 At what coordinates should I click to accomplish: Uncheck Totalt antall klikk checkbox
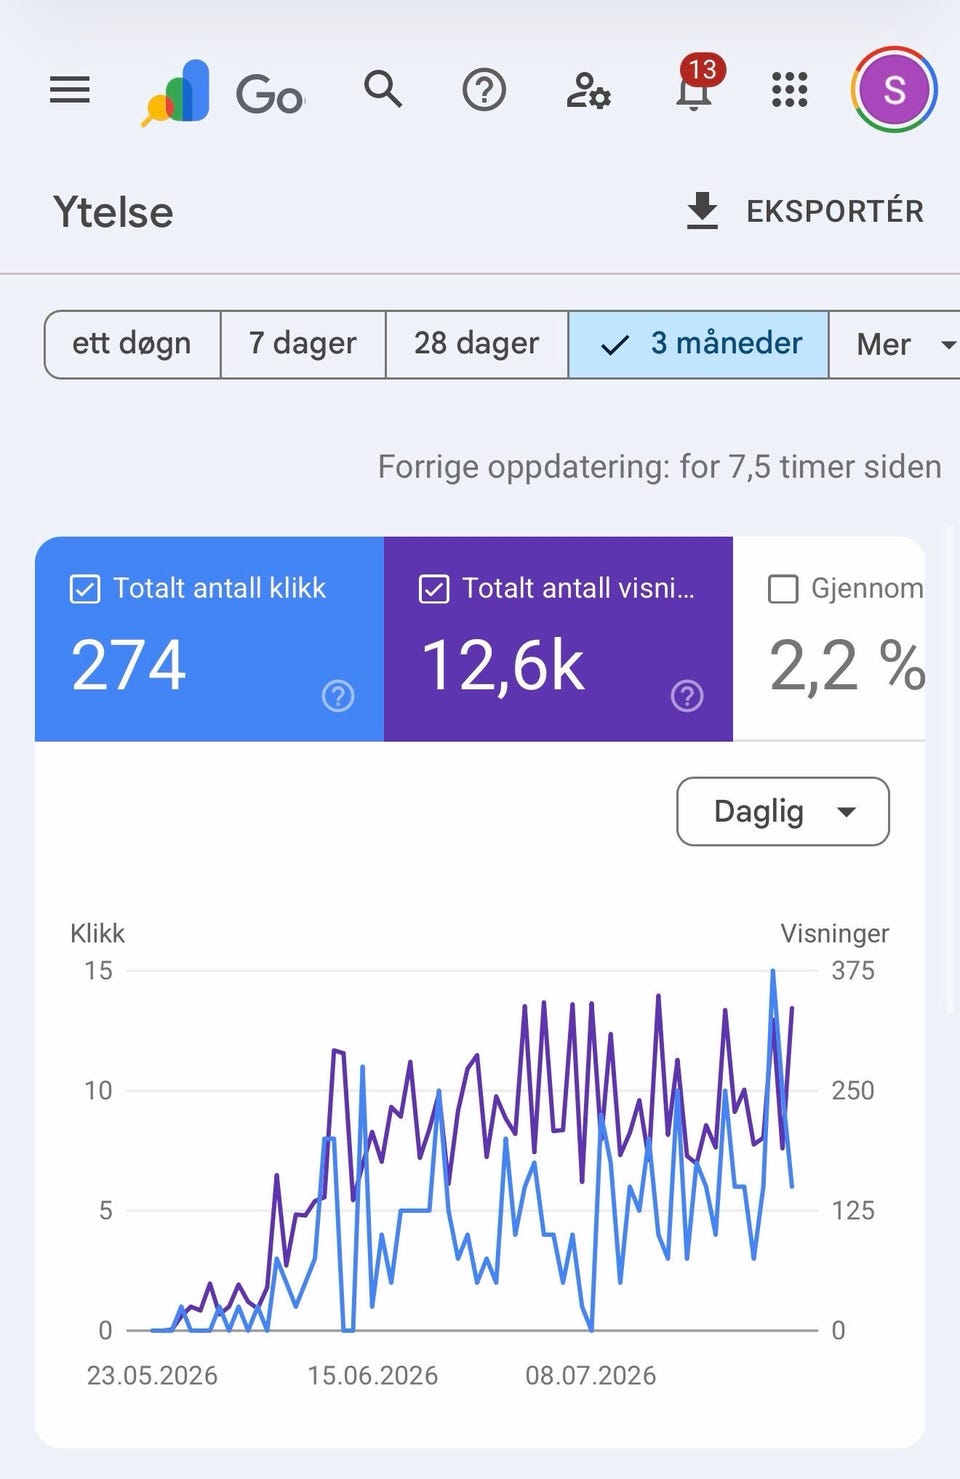(85, 589)
